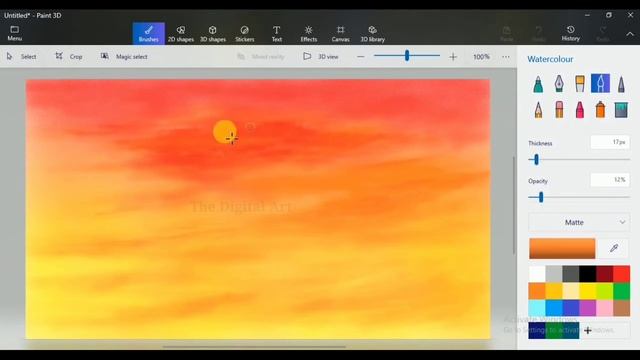
Task: Open the current orange colour picker
Action: point(562,249)
